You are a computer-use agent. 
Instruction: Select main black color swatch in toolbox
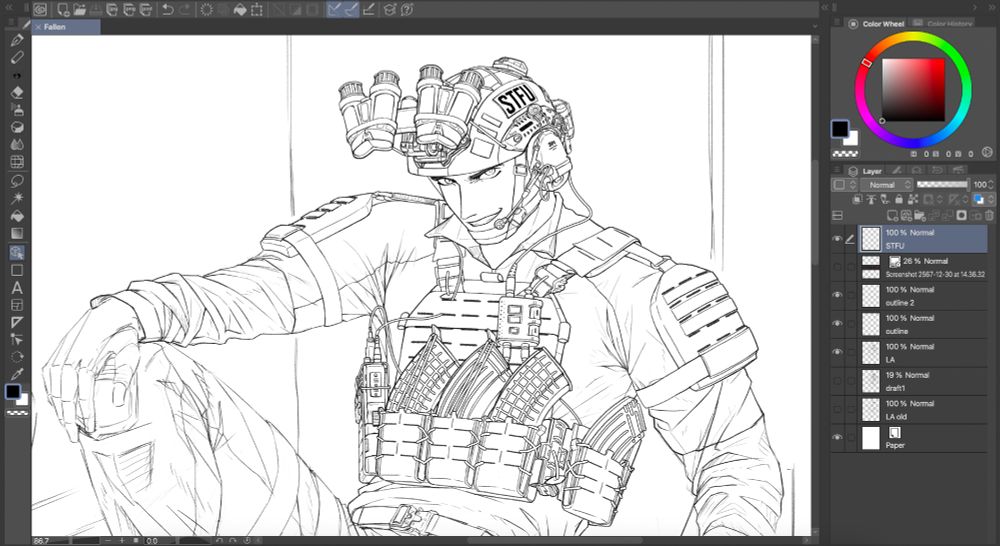click(13, 392)
